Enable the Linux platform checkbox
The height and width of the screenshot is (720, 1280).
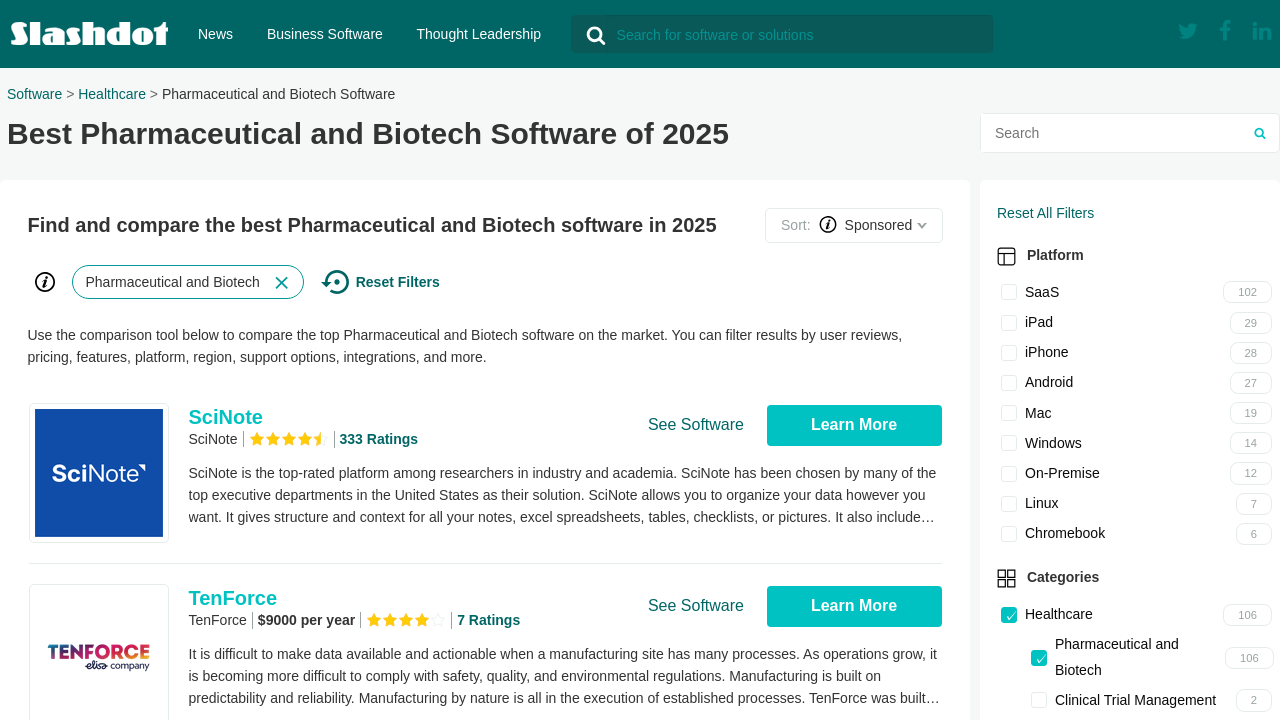[1009, 504]
